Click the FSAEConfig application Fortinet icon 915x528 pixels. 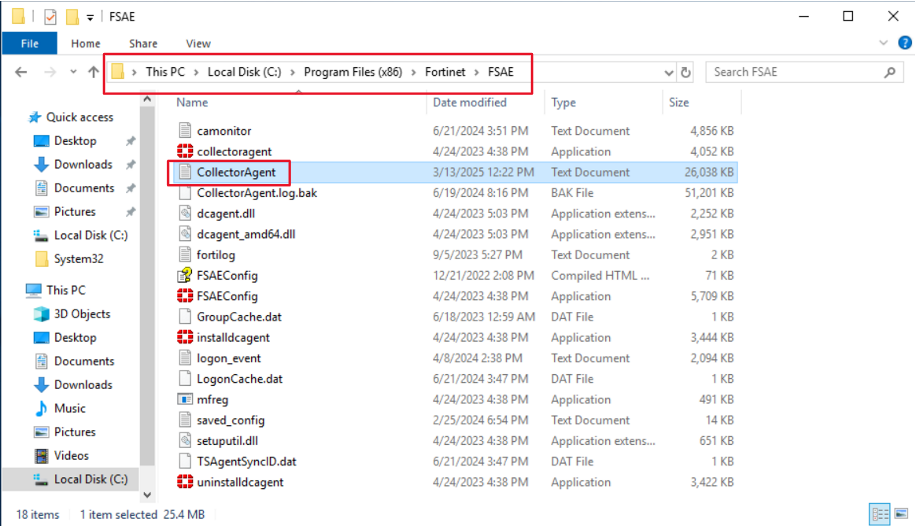185,296
